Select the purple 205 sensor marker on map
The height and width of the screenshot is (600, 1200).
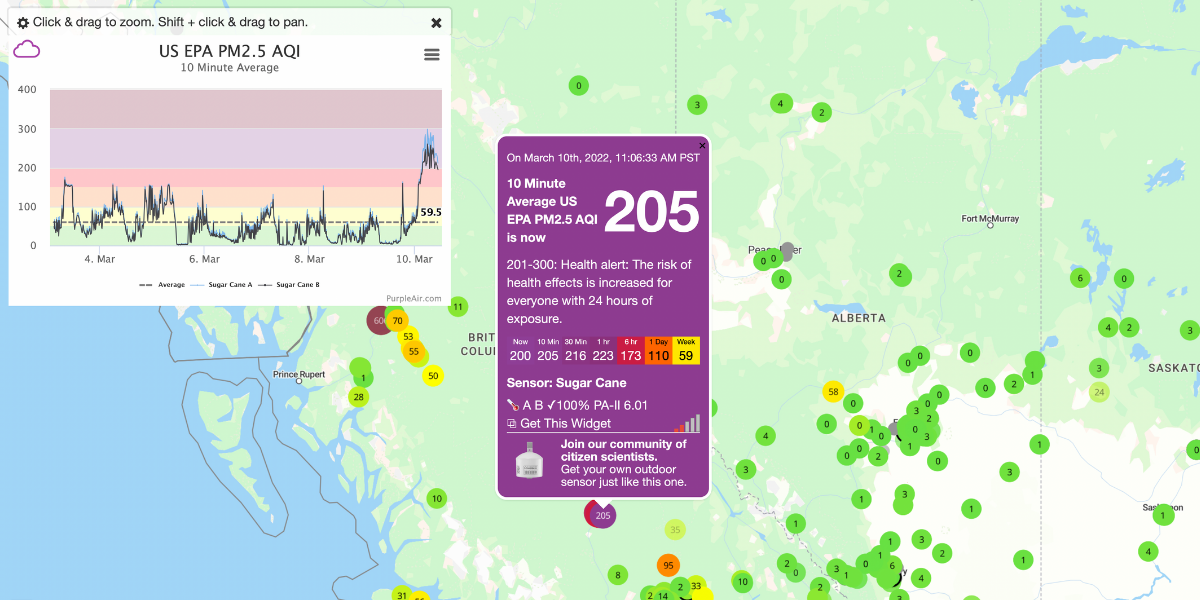coord(600,514)
